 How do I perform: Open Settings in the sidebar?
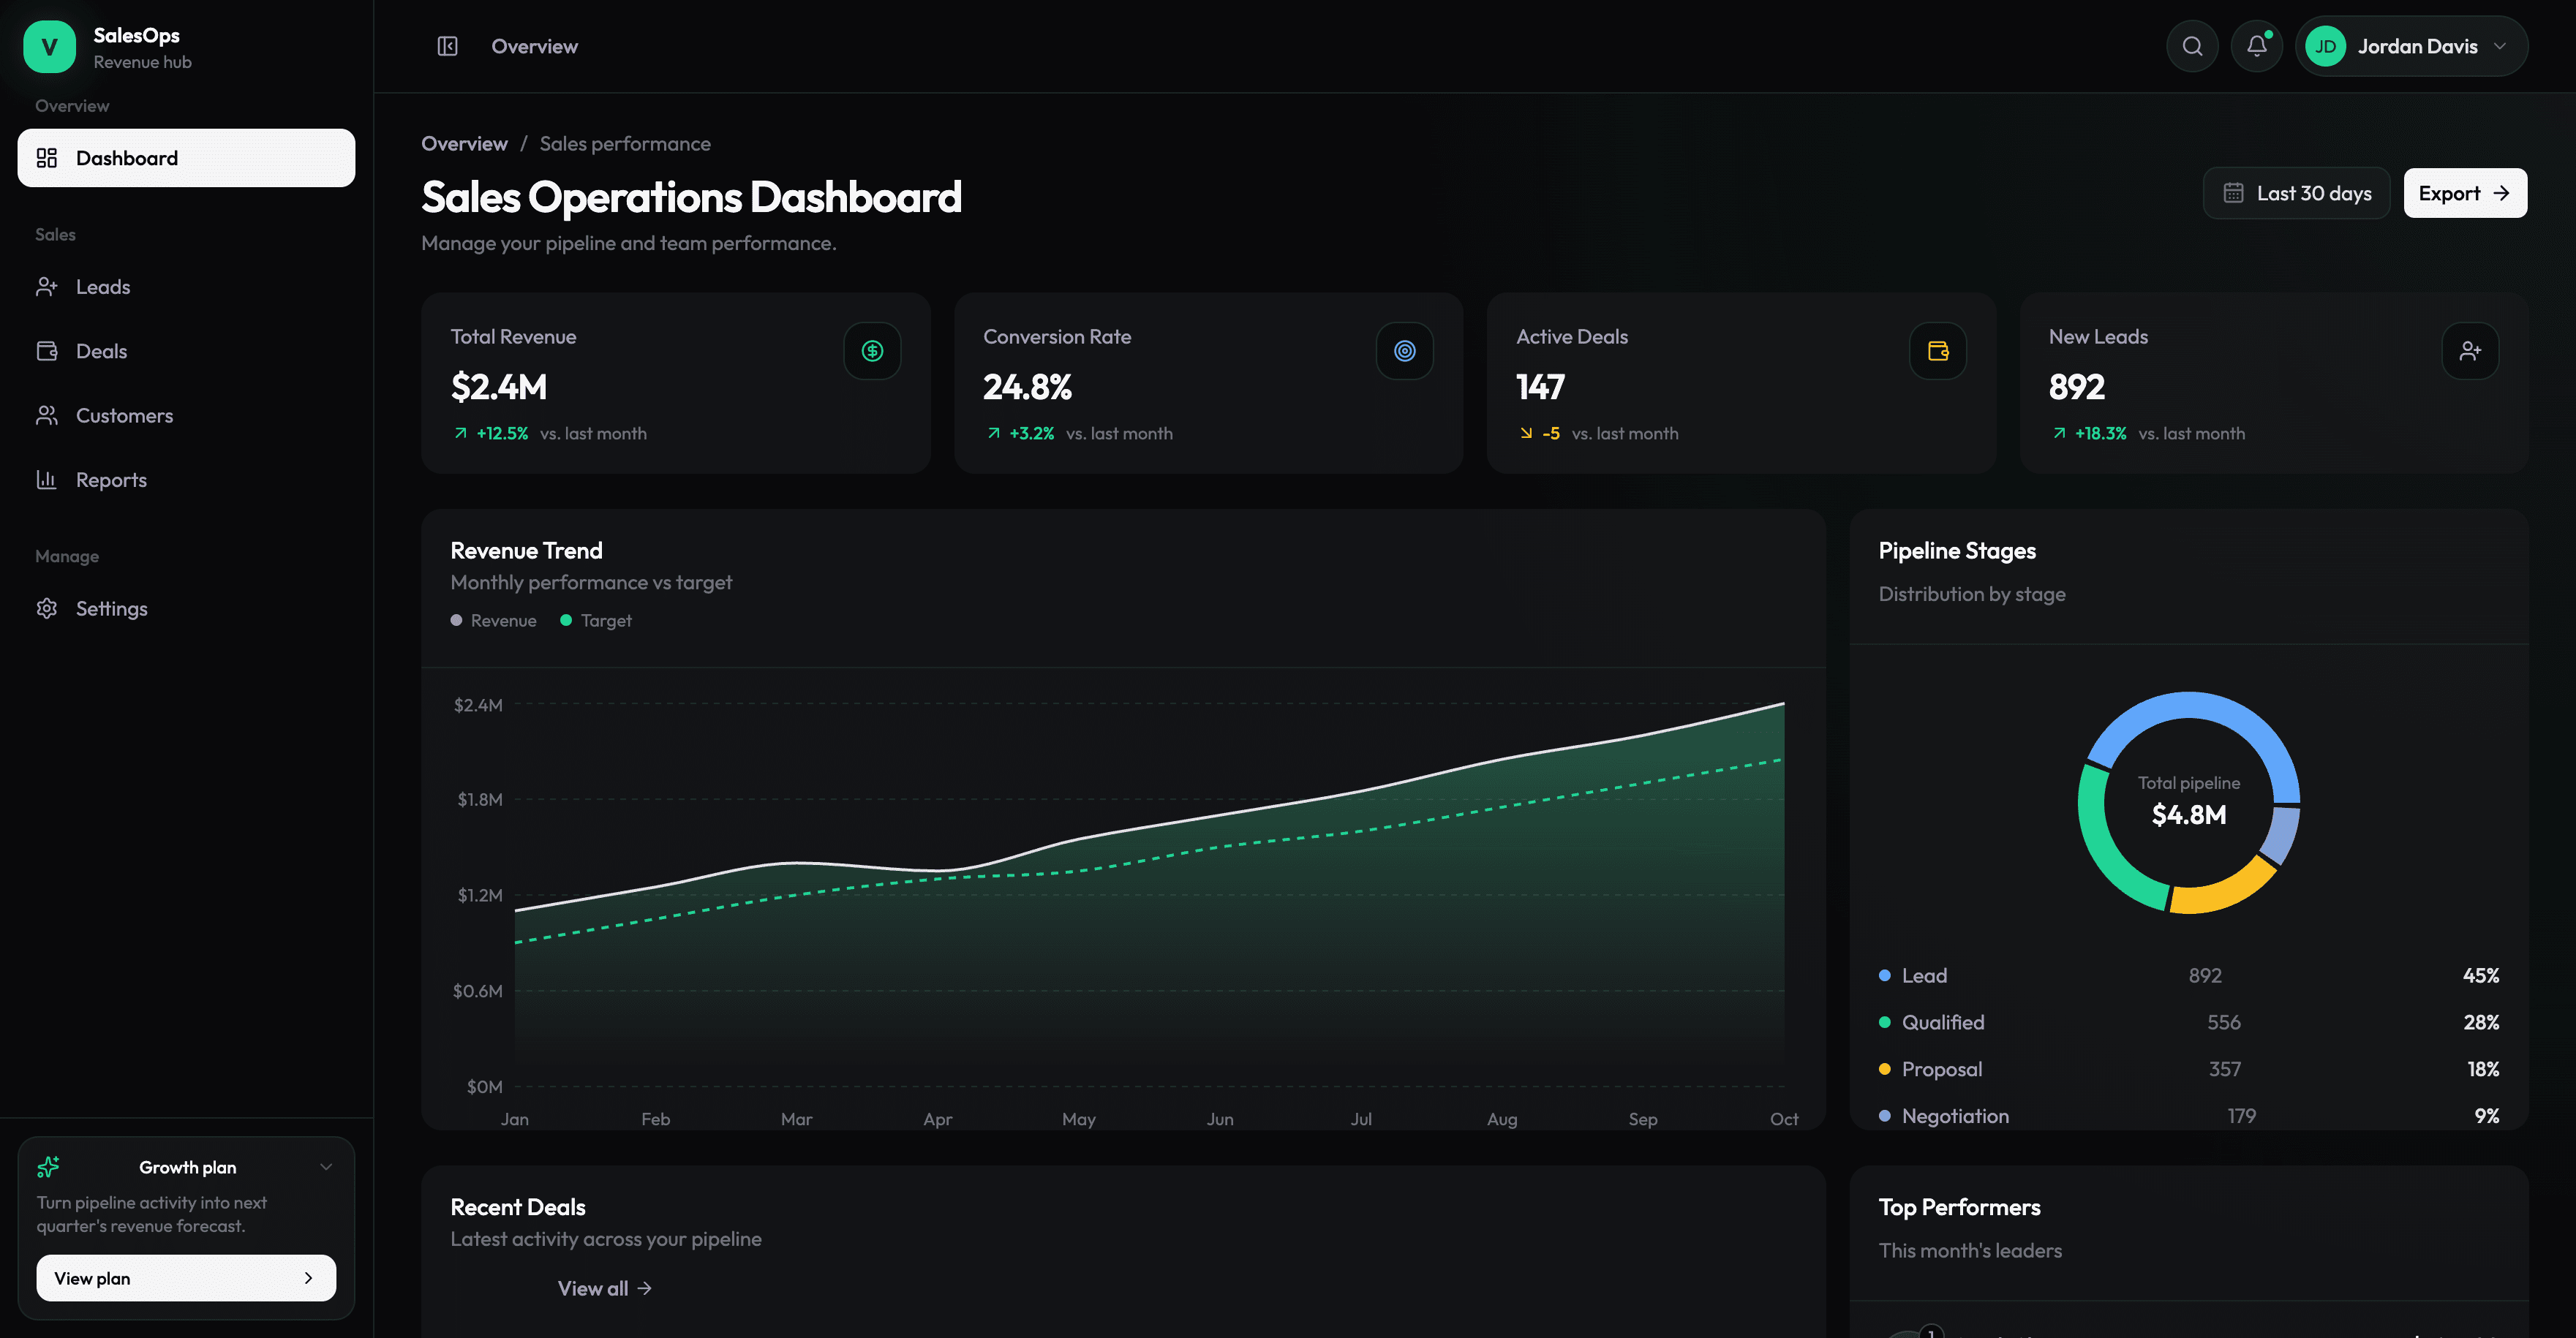pyautogui.click(x=186, y=608)
